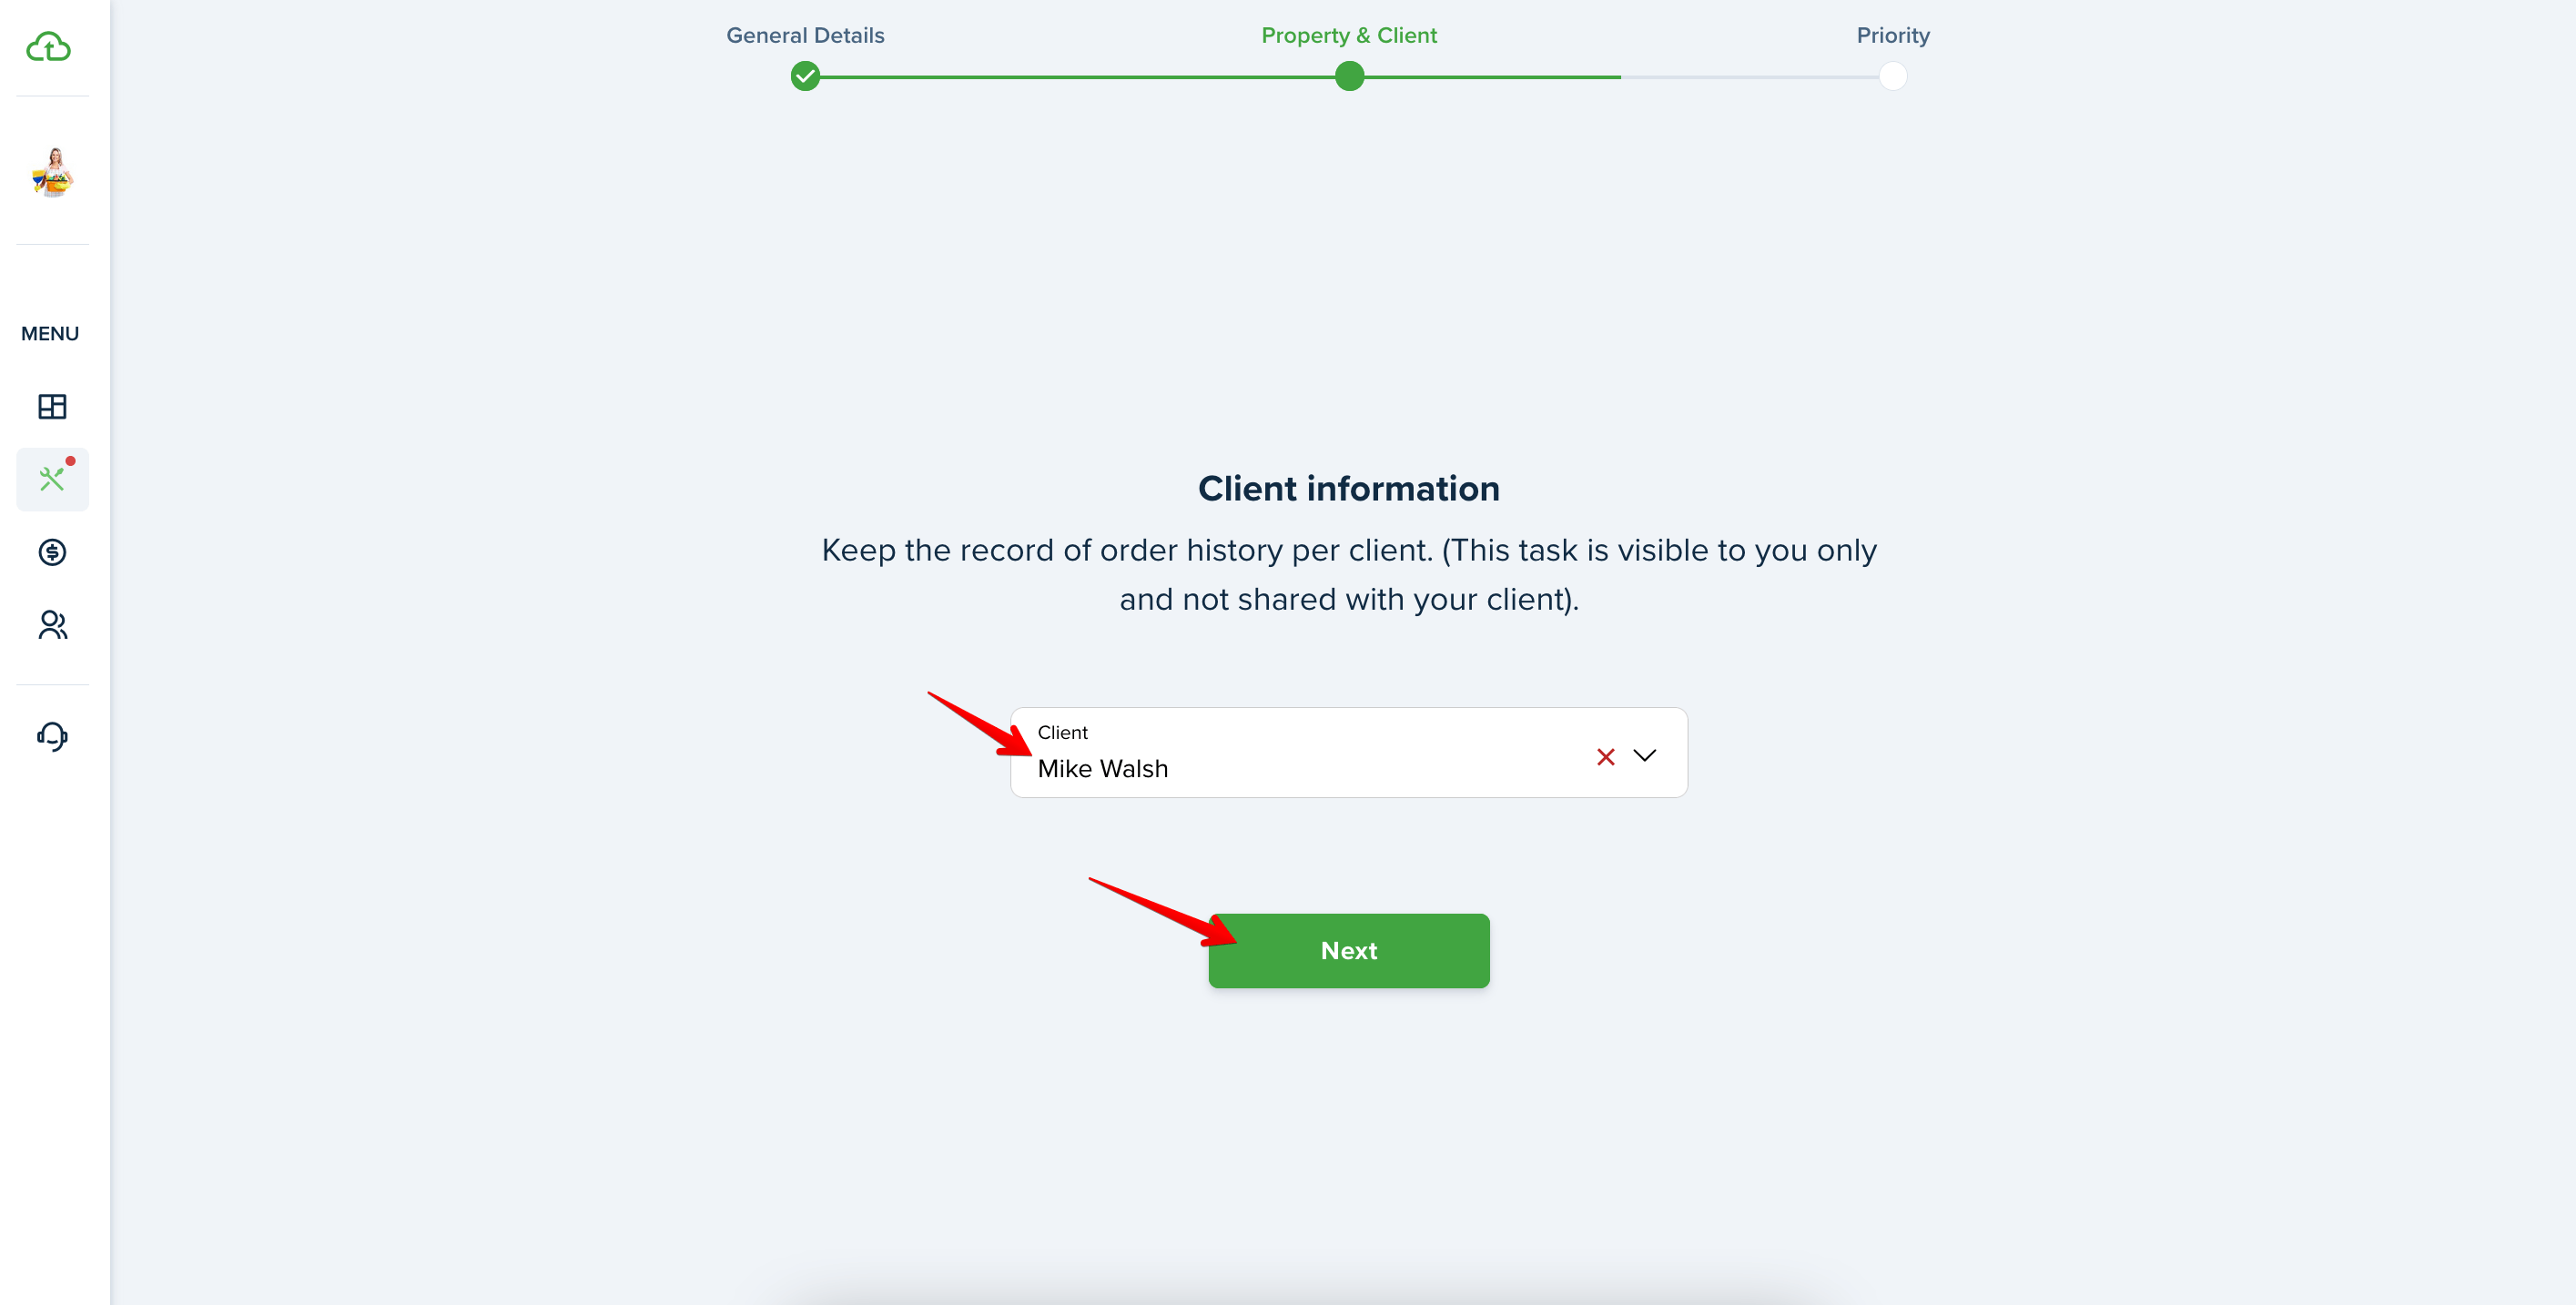Go to General Details step label
Screen dimensions: 2576x1305
(805, 35)
